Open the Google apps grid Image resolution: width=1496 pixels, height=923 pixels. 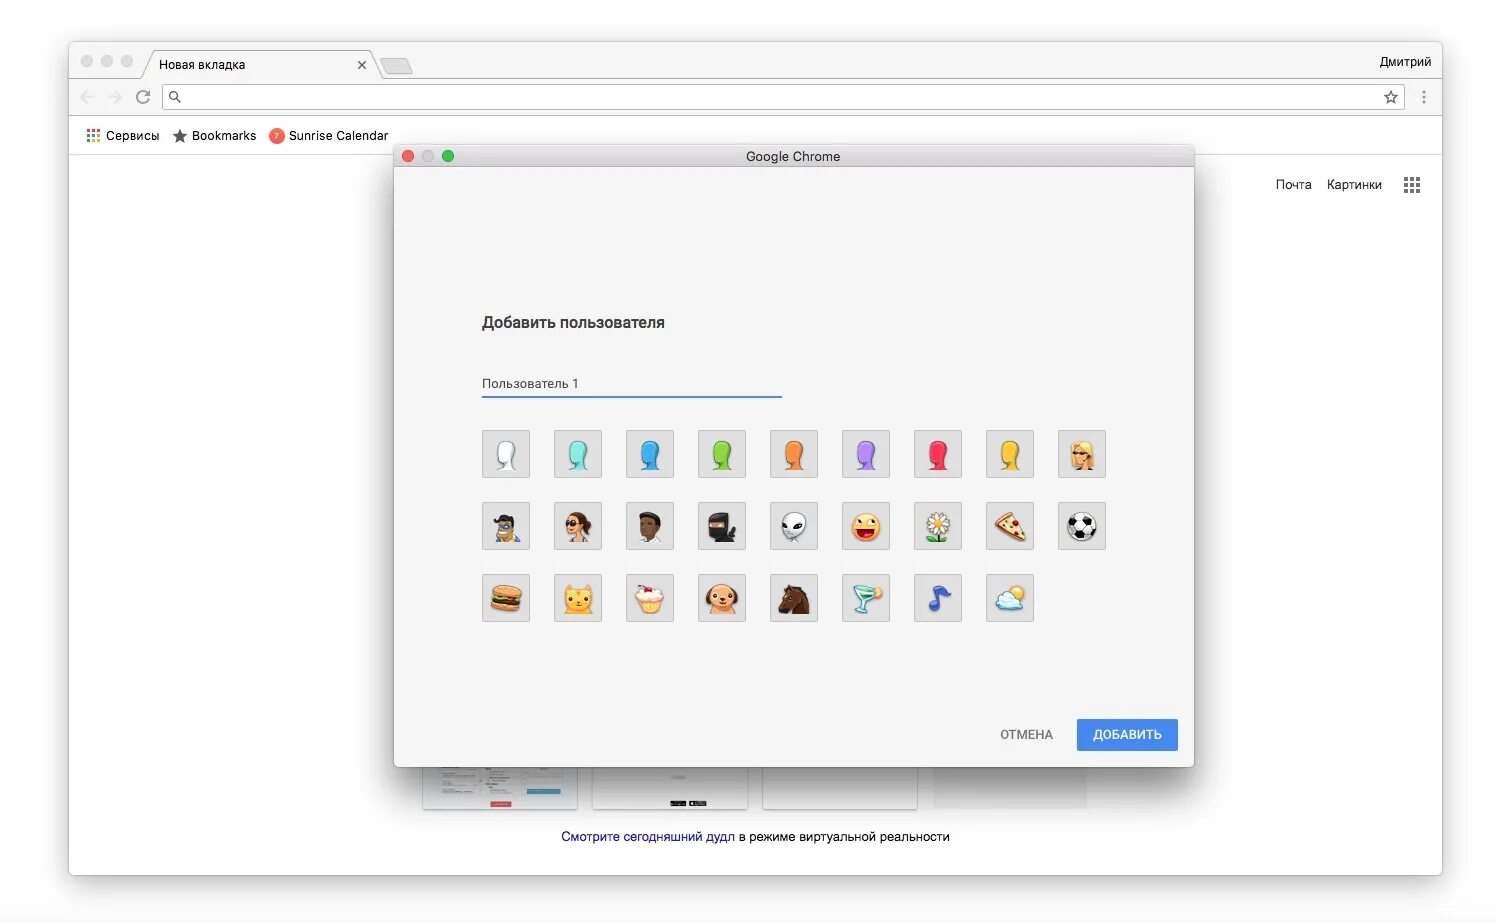click(x=1412, y=185)
